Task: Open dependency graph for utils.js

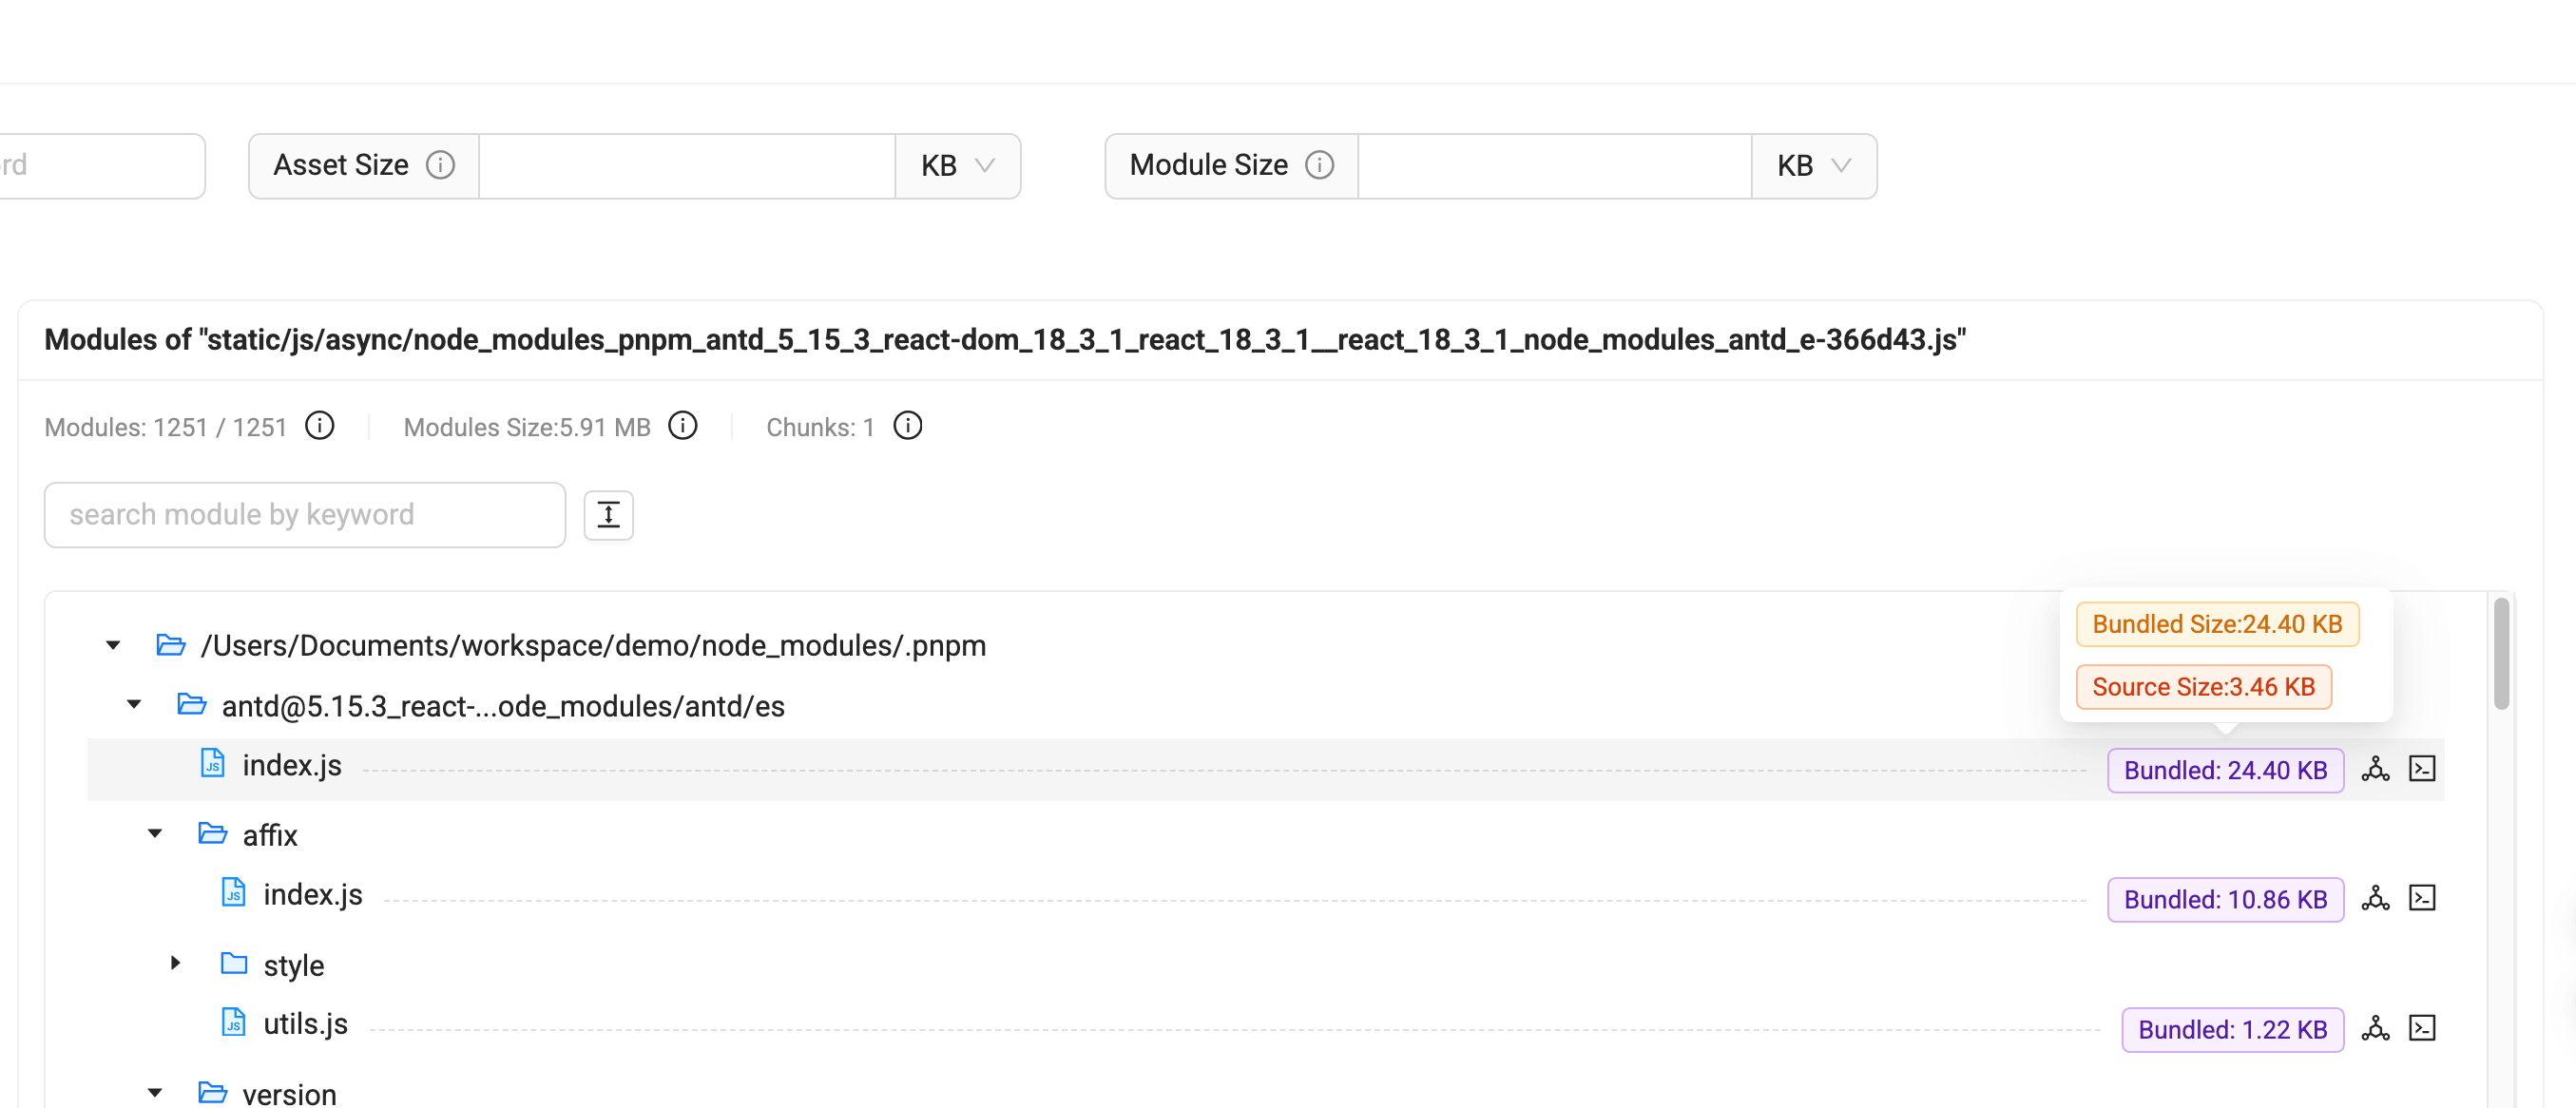Action: (2375, 1028)
